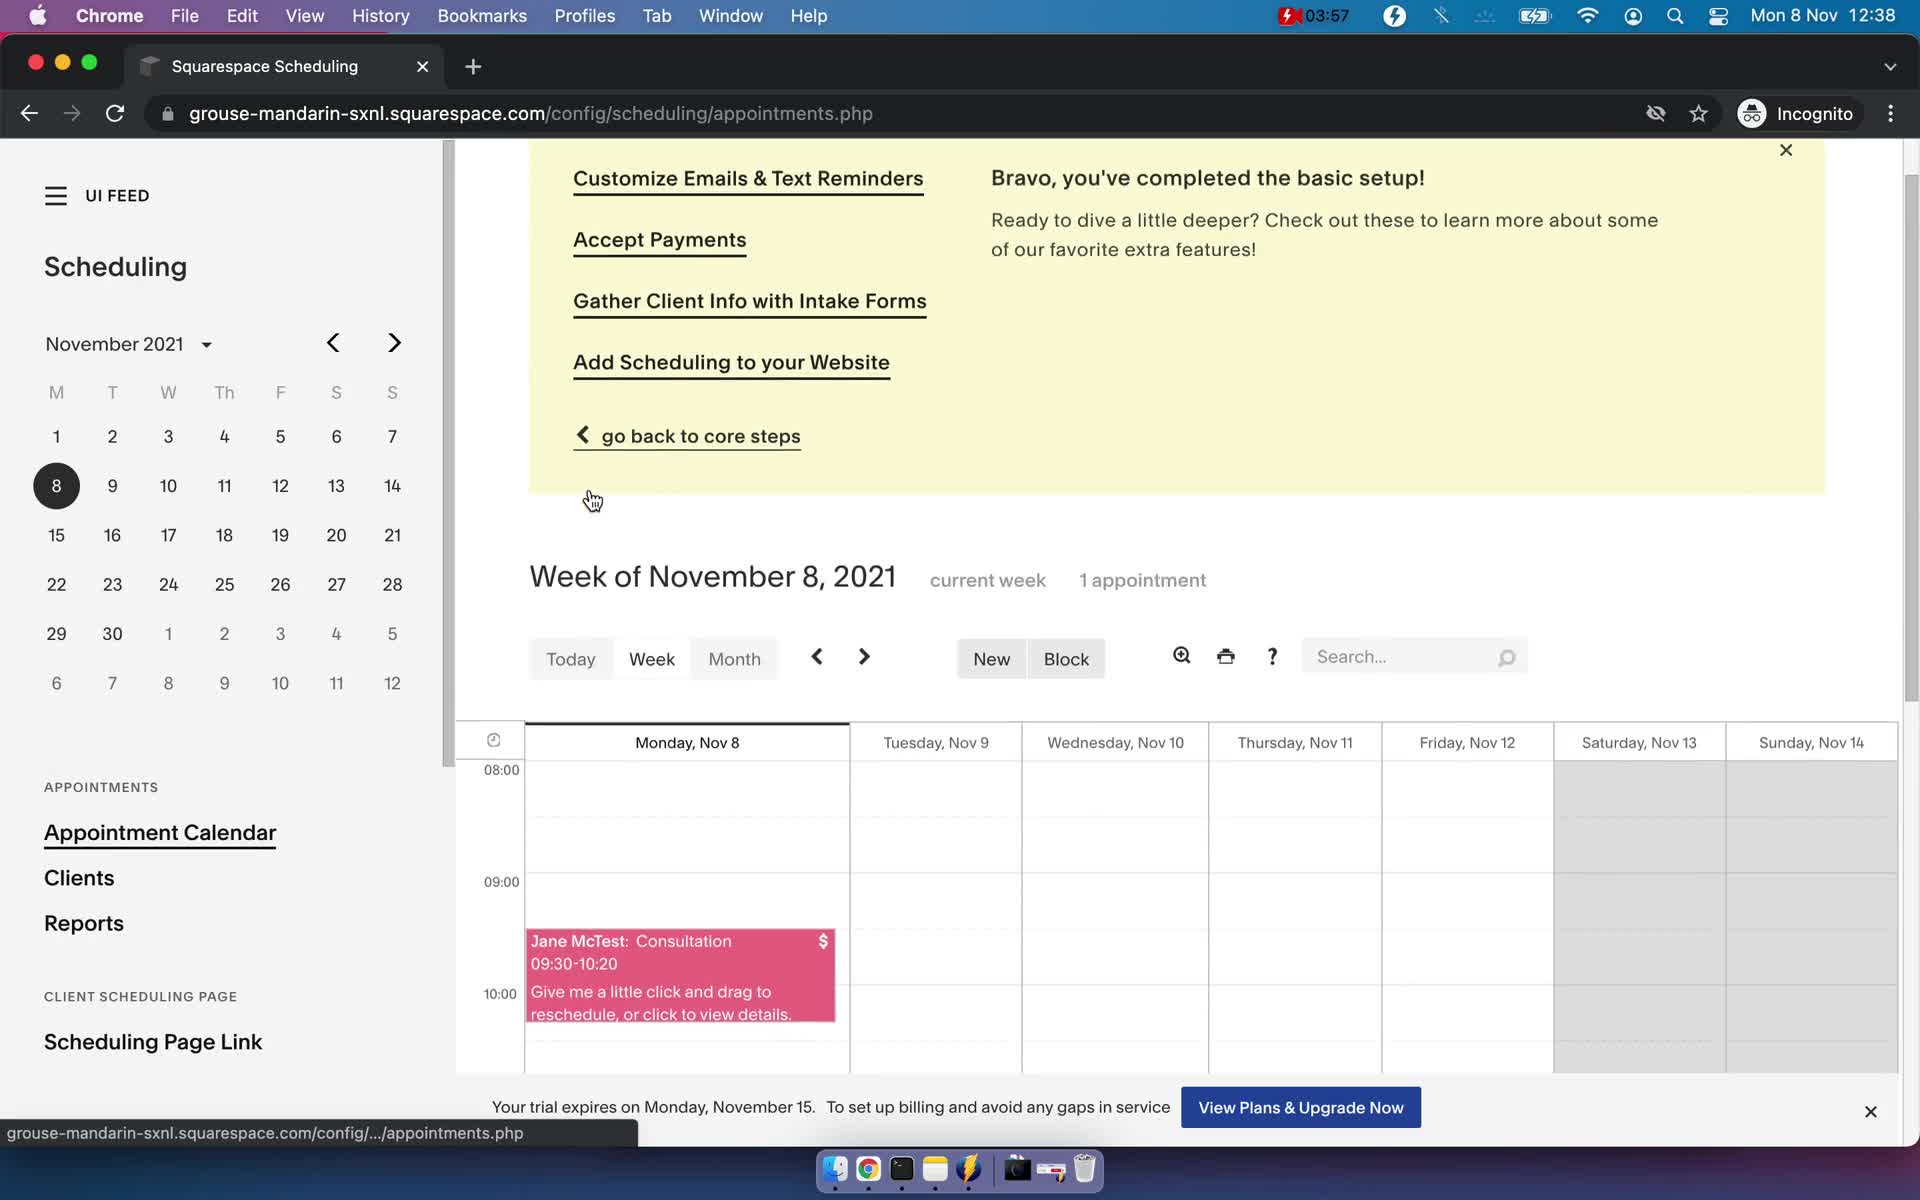Select November 20 in mini calendar
Image resolution: width=1920 pixels, height=1200 pixels.
(x=336, y=535)
